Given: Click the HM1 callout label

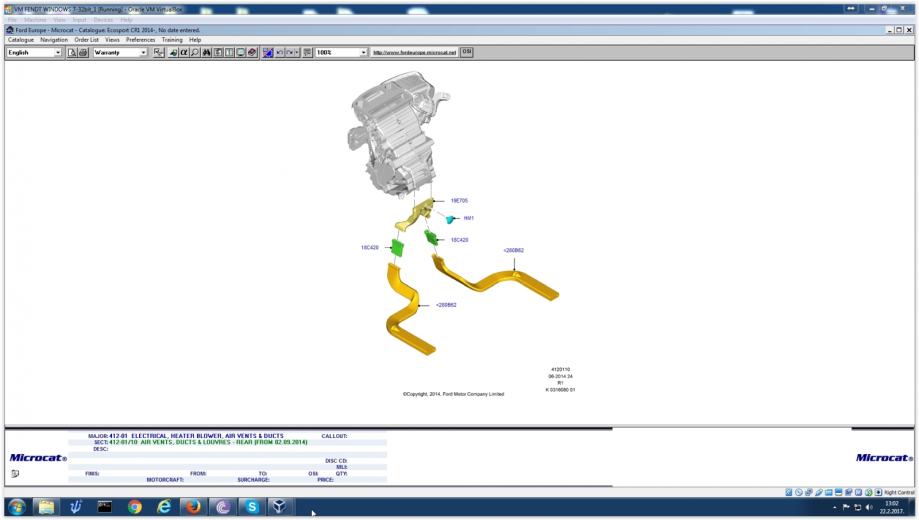Looking at the screenshot, I should tap(468, 218).
